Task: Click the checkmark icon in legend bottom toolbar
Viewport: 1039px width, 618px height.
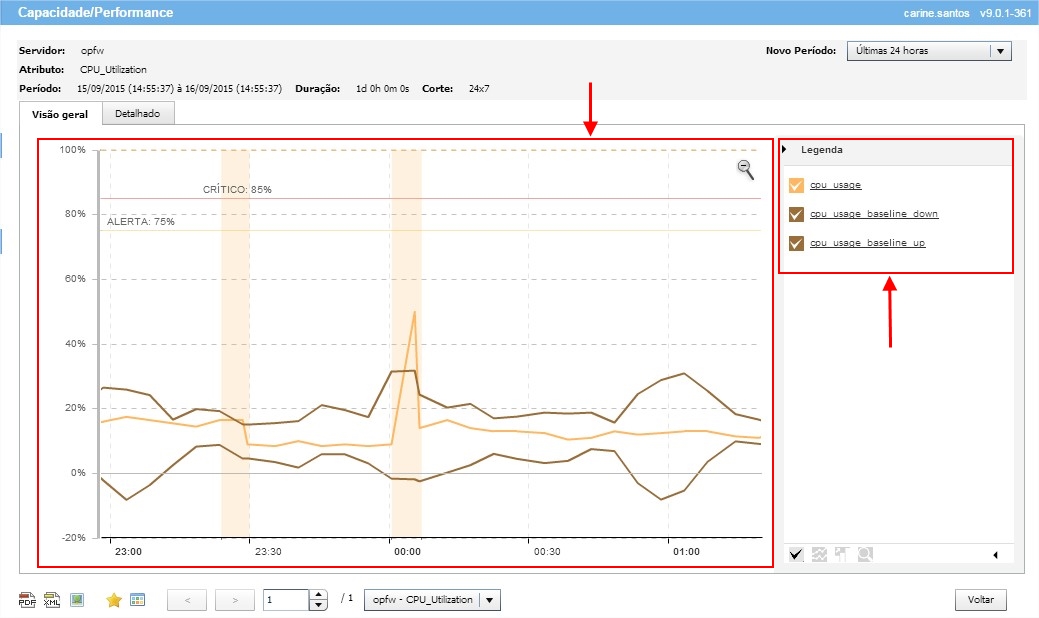Action: (796, 554)
